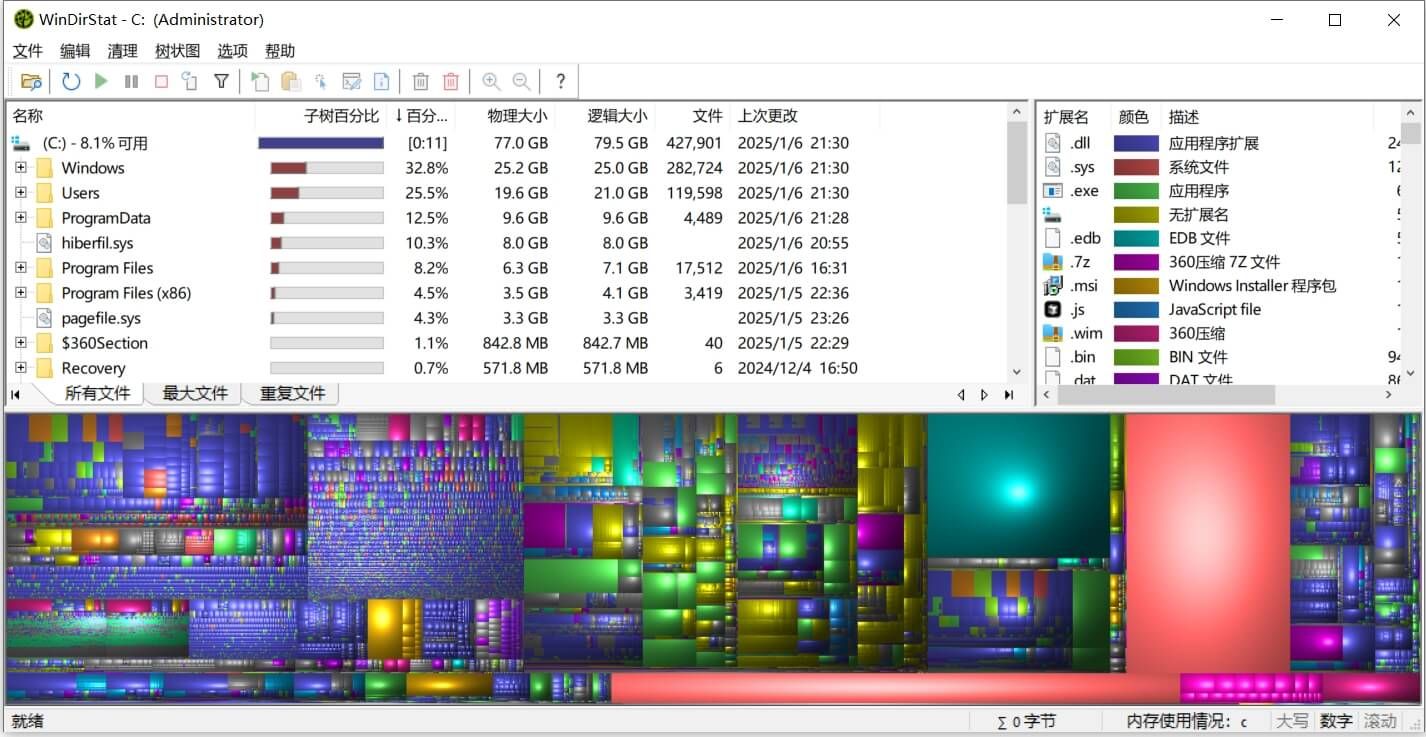1426x737 pixels.
Task: Expand the Users folder node
Action: click(20, 193)
